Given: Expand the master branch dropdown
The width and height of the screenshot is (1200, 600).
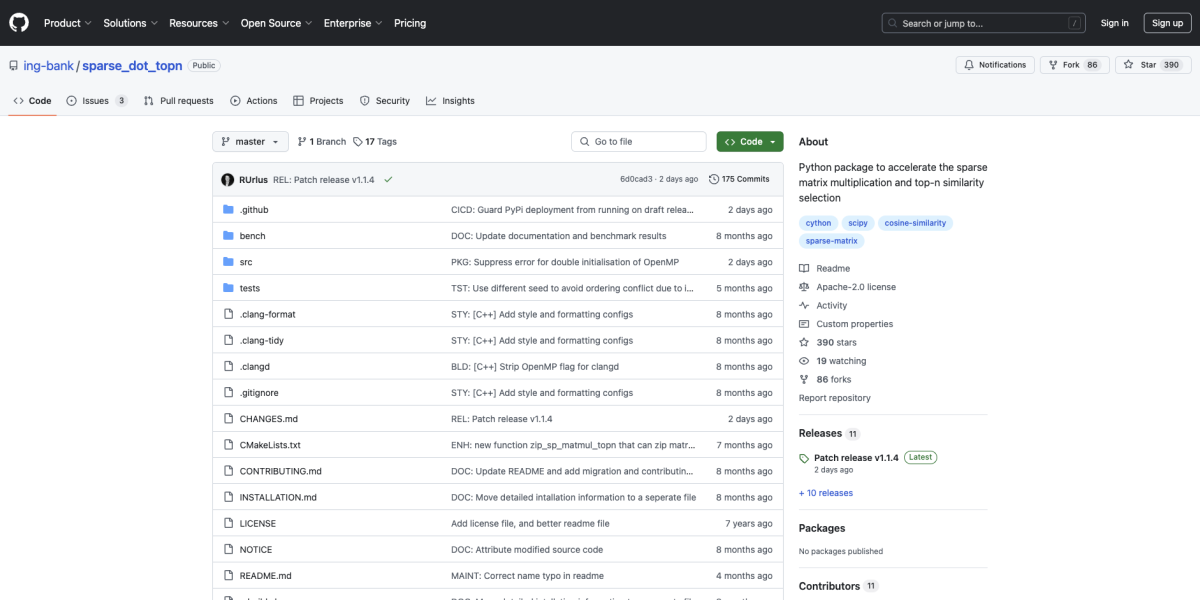Looking at the screenshot, I should [250, 142].
